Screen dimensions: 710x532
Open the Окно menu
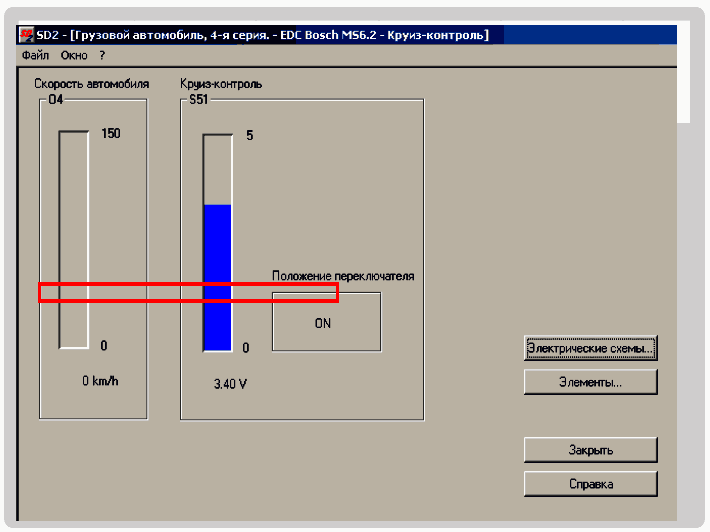point(74,55)
